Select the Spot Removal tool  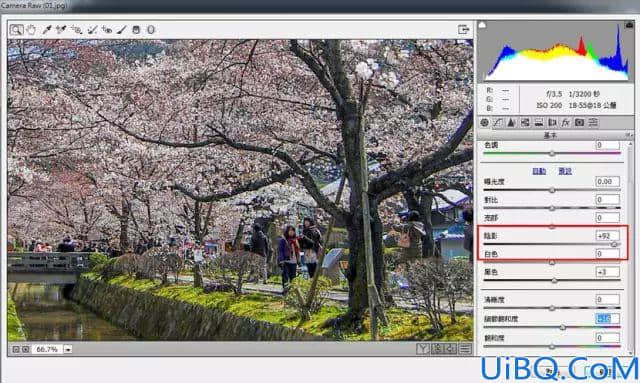click(93, 30)
